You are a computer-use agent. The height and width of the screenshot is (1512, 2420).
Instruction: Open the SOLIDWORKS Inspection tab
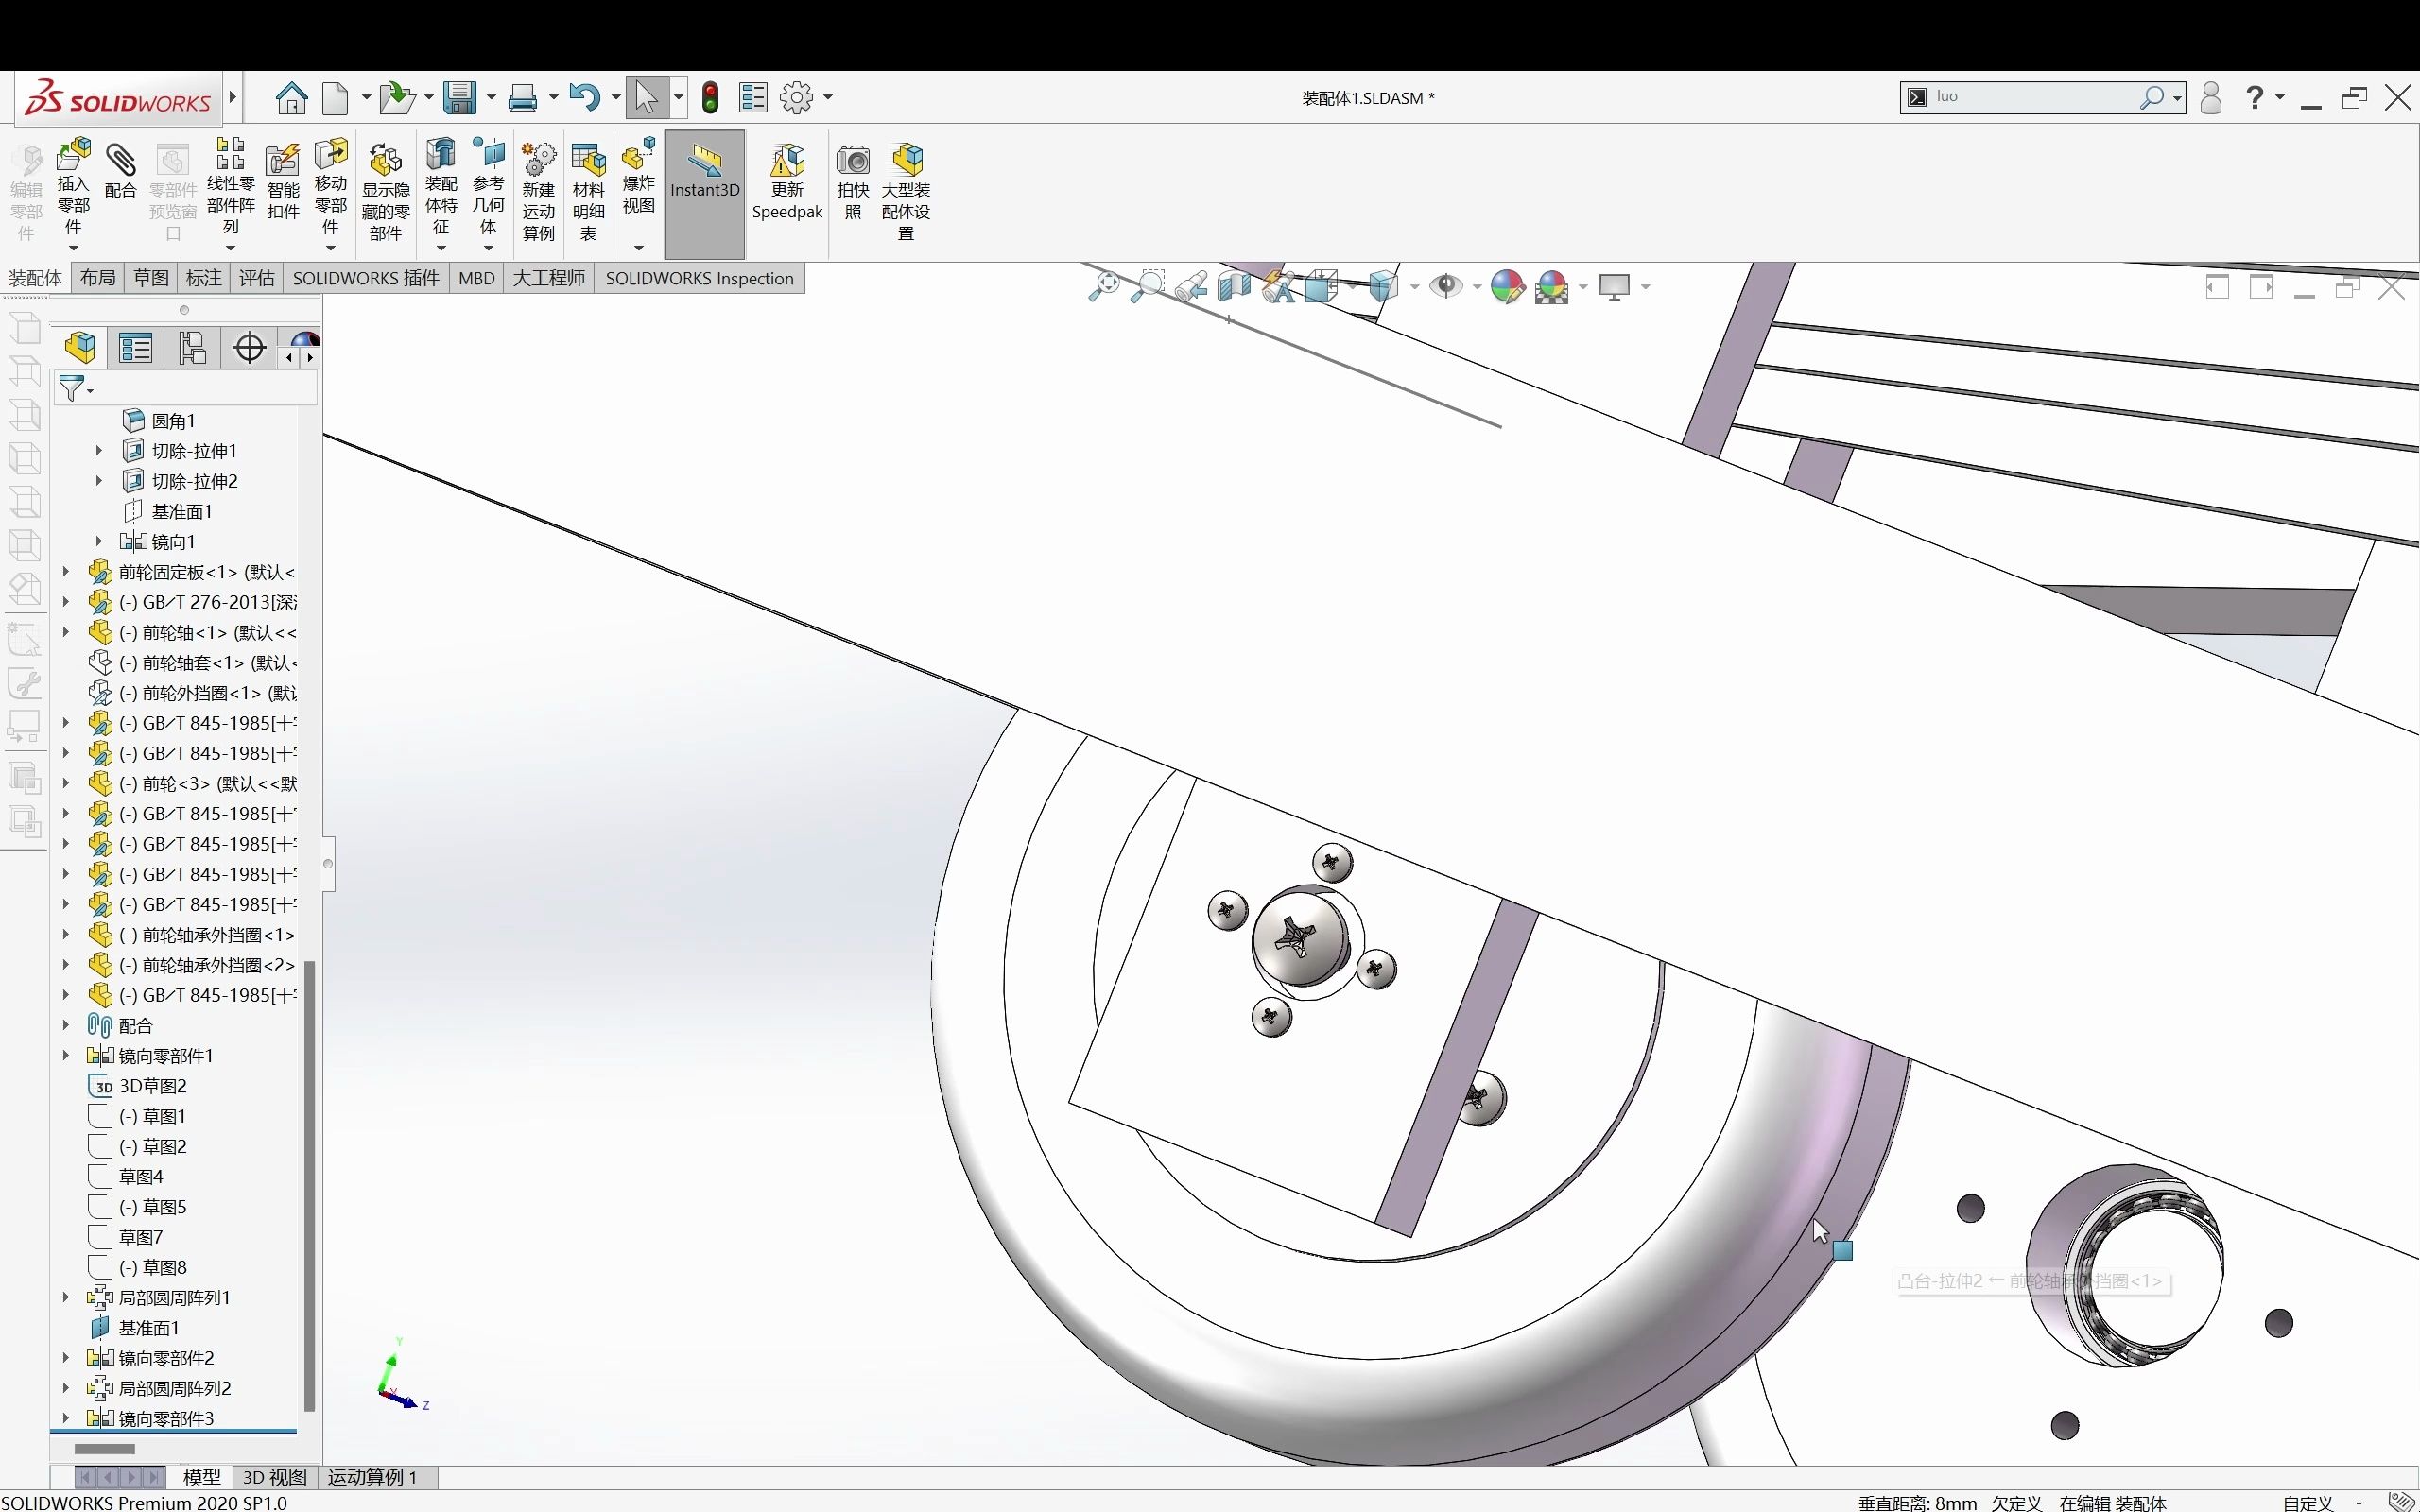[x=699, y=278]
